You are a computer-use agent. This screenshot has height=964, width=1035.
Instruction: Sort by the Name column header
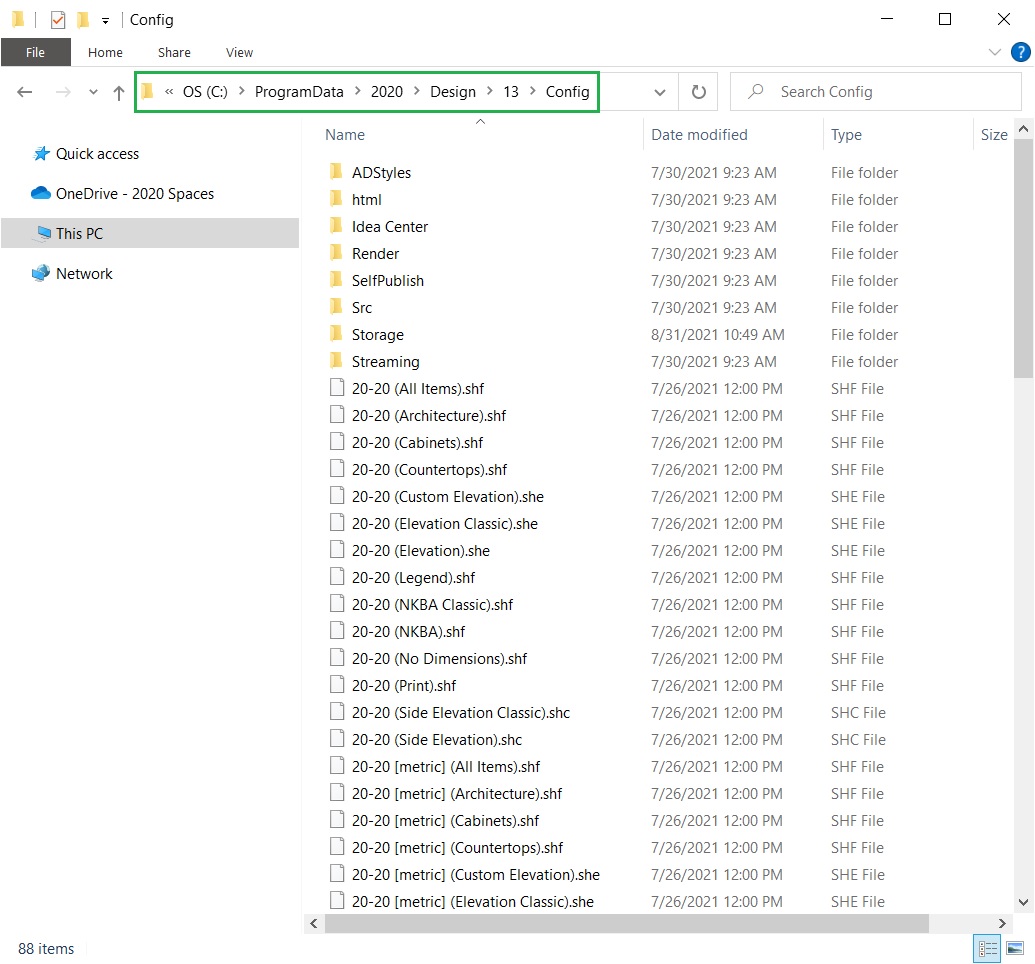click(x=345, y=135)
